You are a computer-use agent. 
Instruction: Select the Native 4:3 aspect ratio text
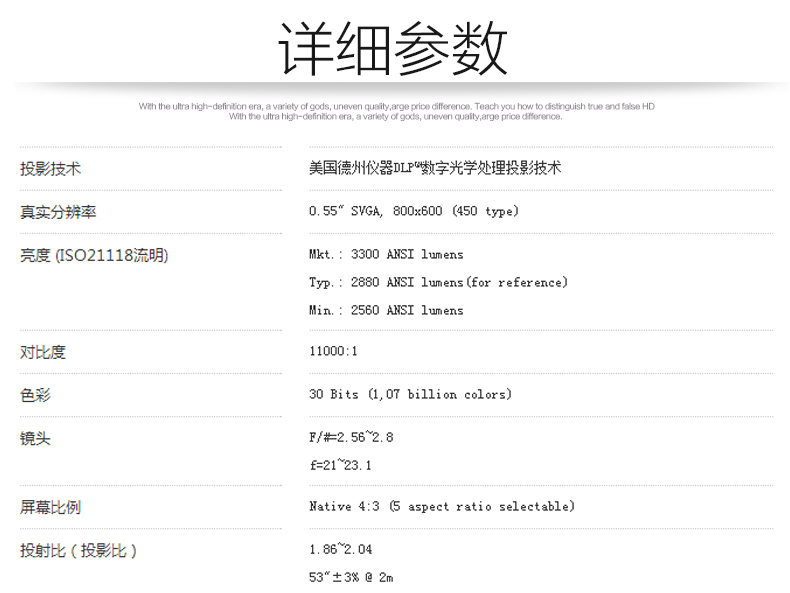coord(441,507)
